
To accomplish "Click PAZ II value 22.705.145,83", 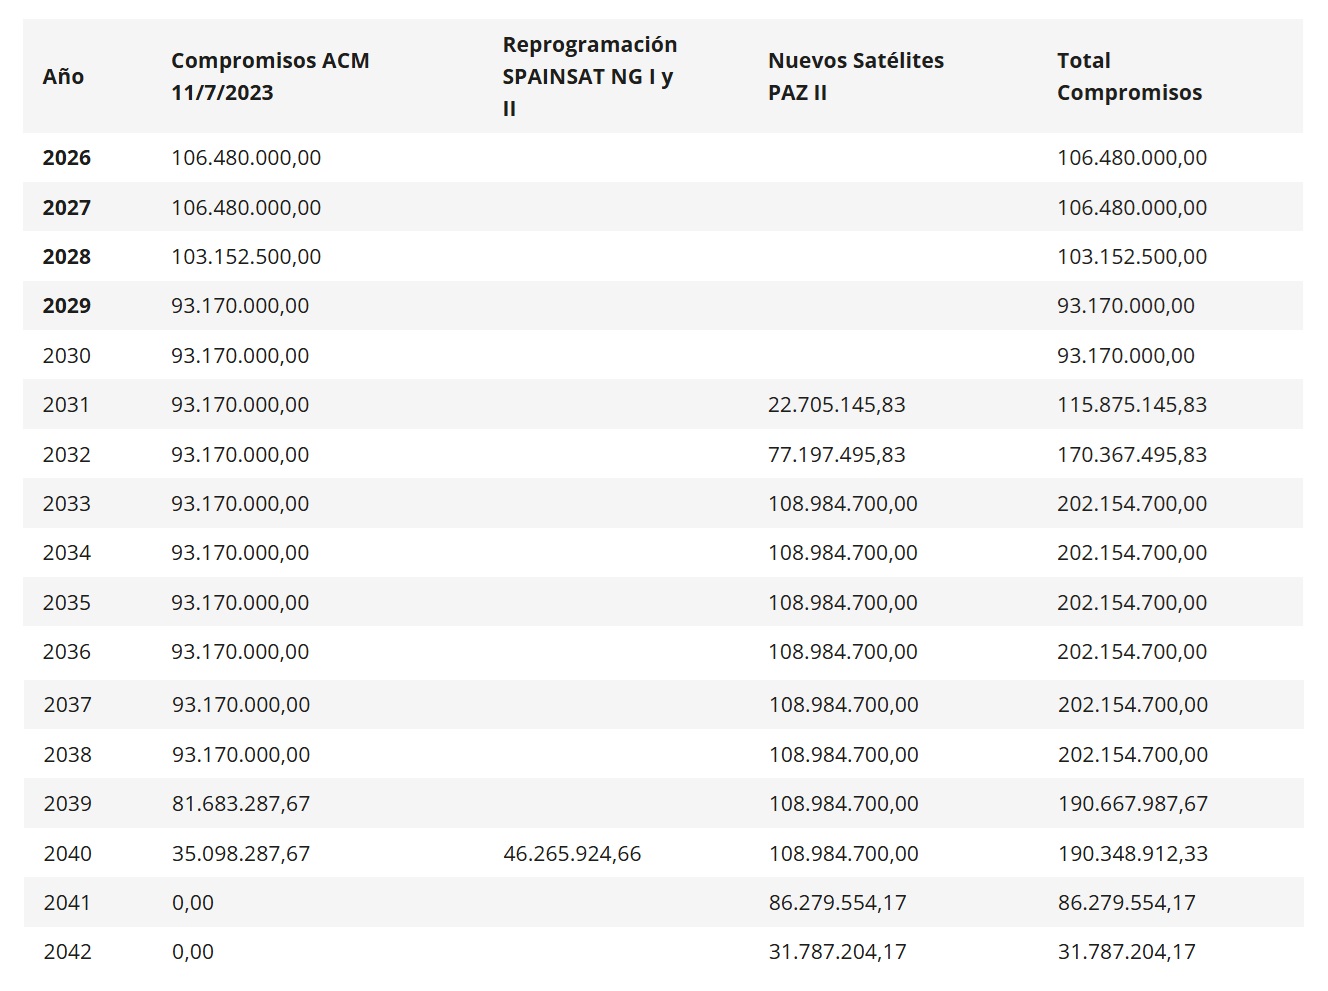I will coord(836,405).
